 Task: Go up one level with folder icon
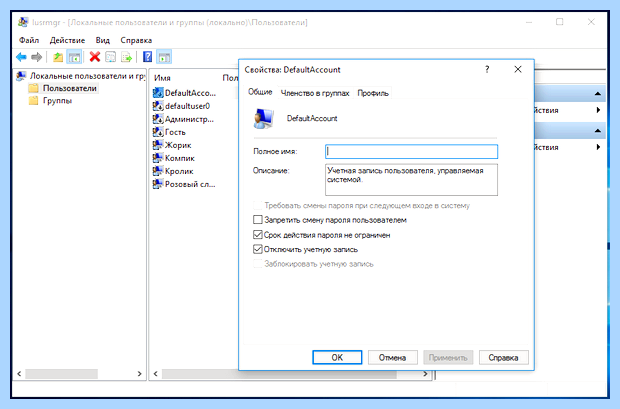click(58, 57)
